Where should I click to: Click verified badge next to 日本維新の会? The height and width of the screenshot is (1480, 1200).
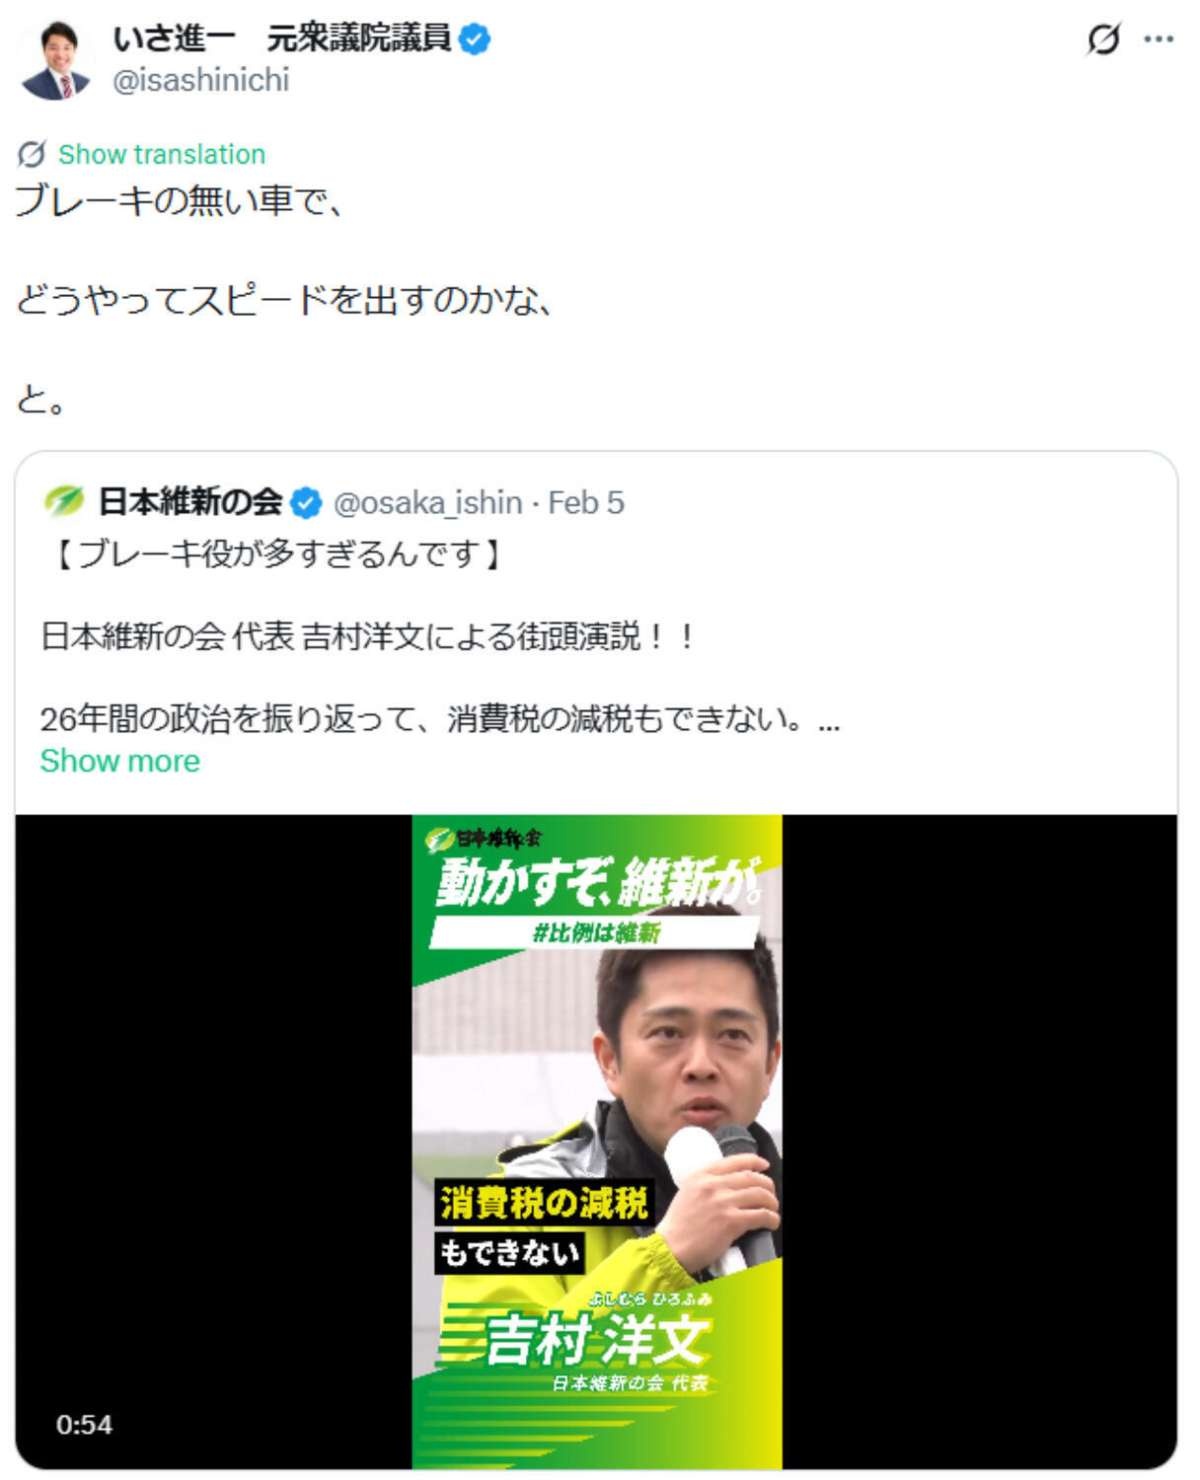pos(306,503)
